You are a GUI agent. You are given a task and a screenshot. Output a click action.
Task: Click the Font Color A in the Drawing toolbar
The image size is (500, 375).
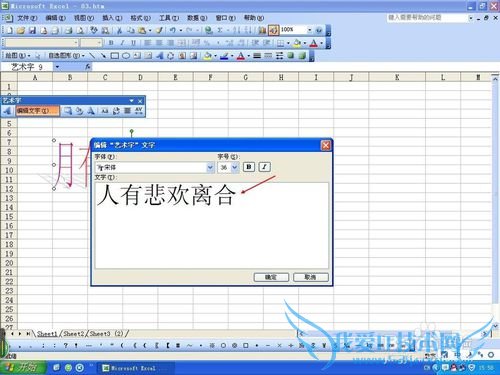241,56
